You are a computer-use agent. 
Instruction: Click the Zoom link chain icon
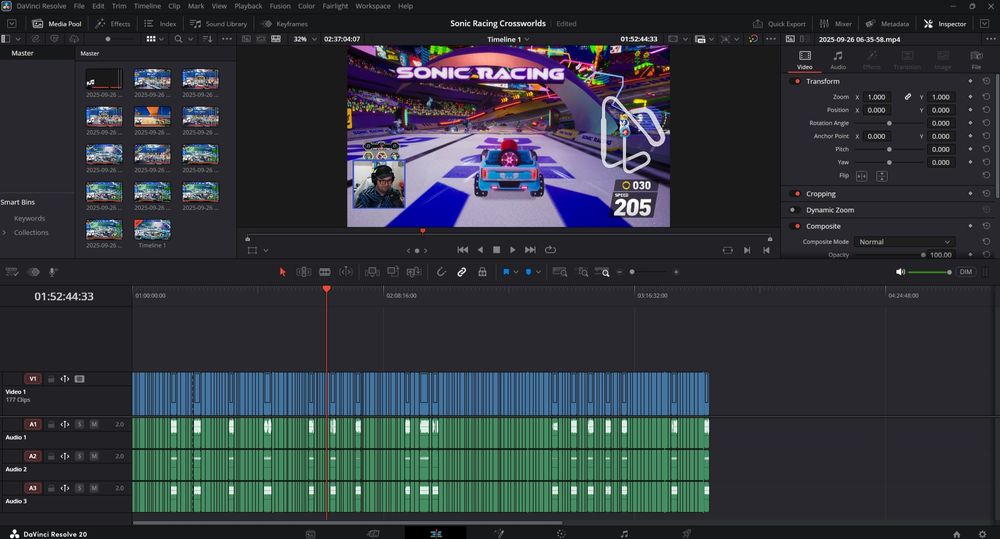tap(908, 97)
